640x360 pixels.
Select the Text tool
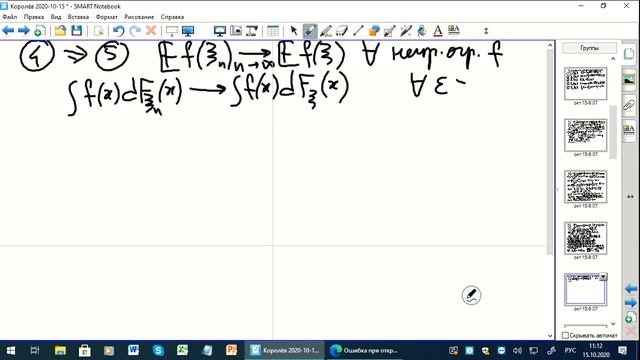438,31
